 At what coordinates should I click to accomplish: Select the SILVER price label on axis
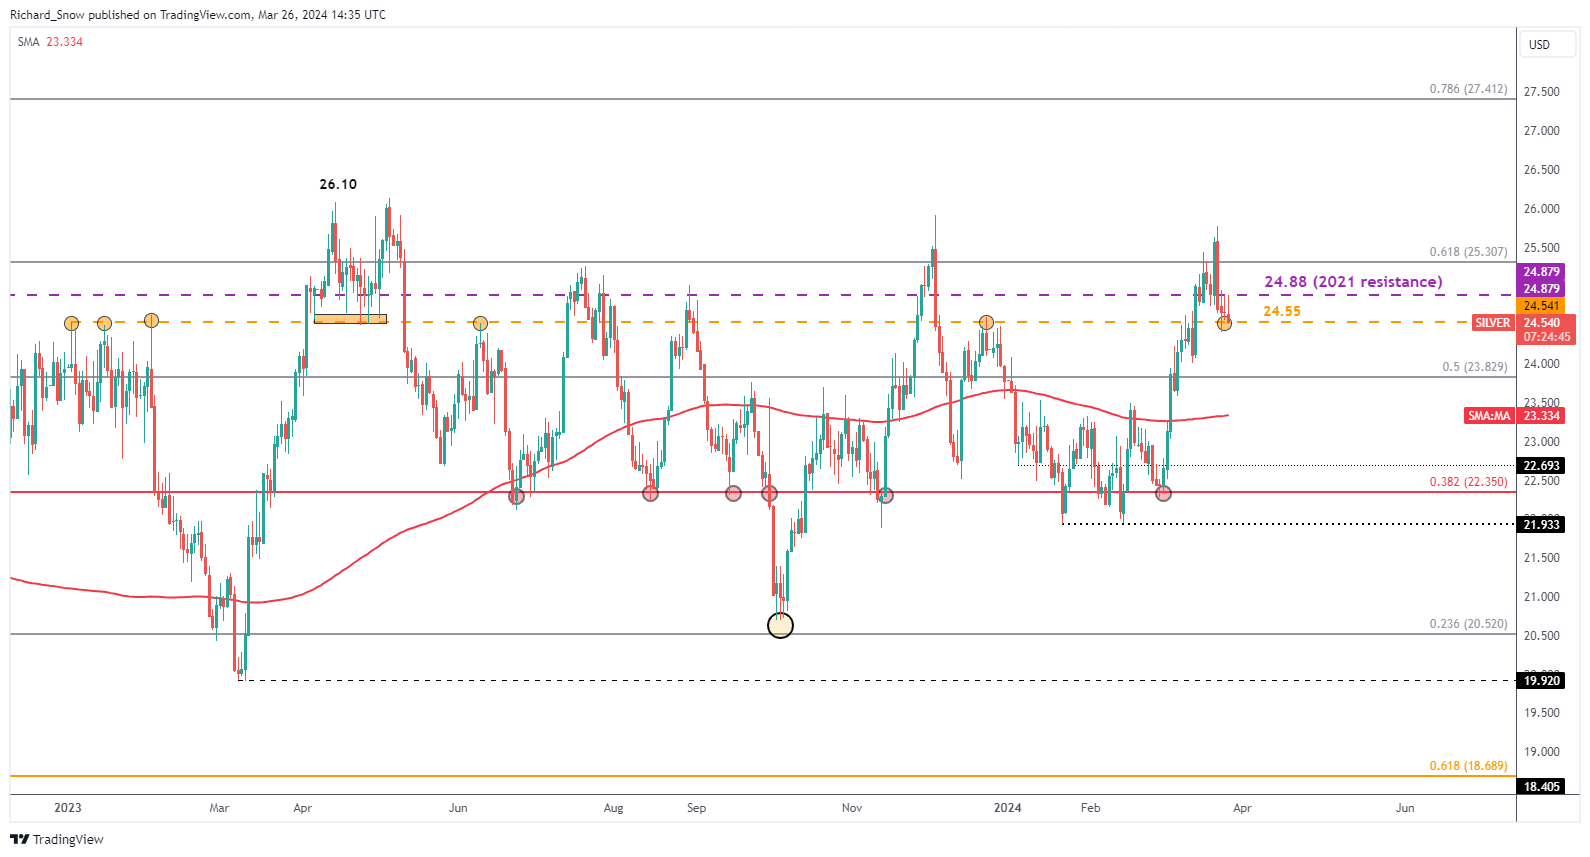point(1492,323)
